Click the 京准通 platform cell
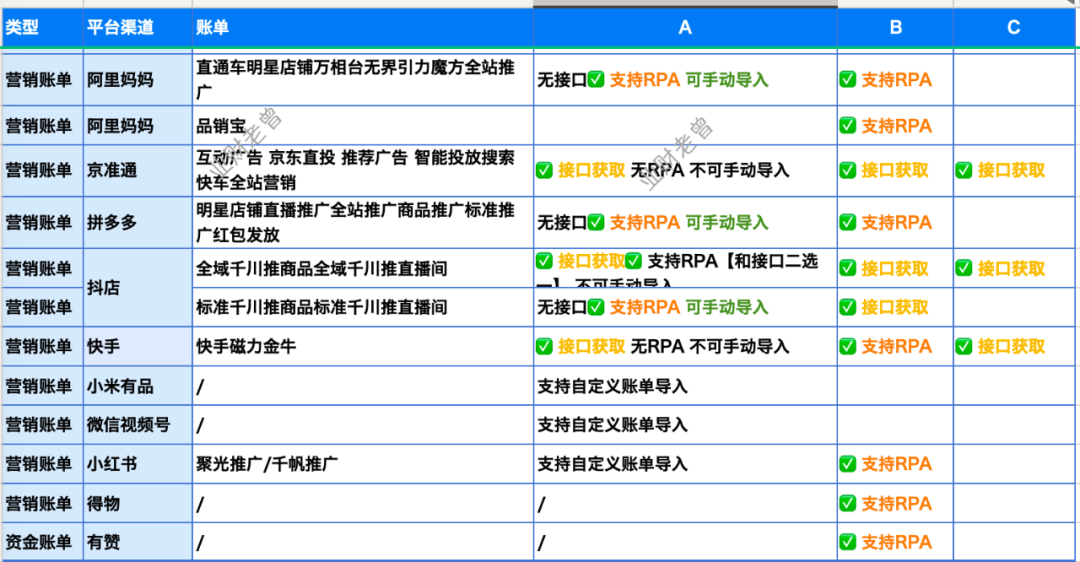This screenshot has width=1080, height=562. point(138,170)
